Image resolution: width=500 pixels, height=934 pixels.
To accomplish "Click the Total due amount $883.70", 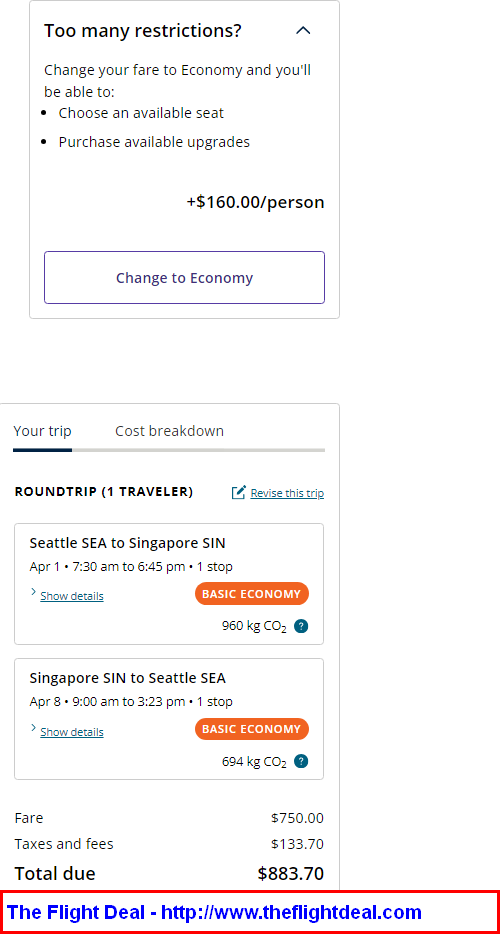I will (x=291, y=873).
